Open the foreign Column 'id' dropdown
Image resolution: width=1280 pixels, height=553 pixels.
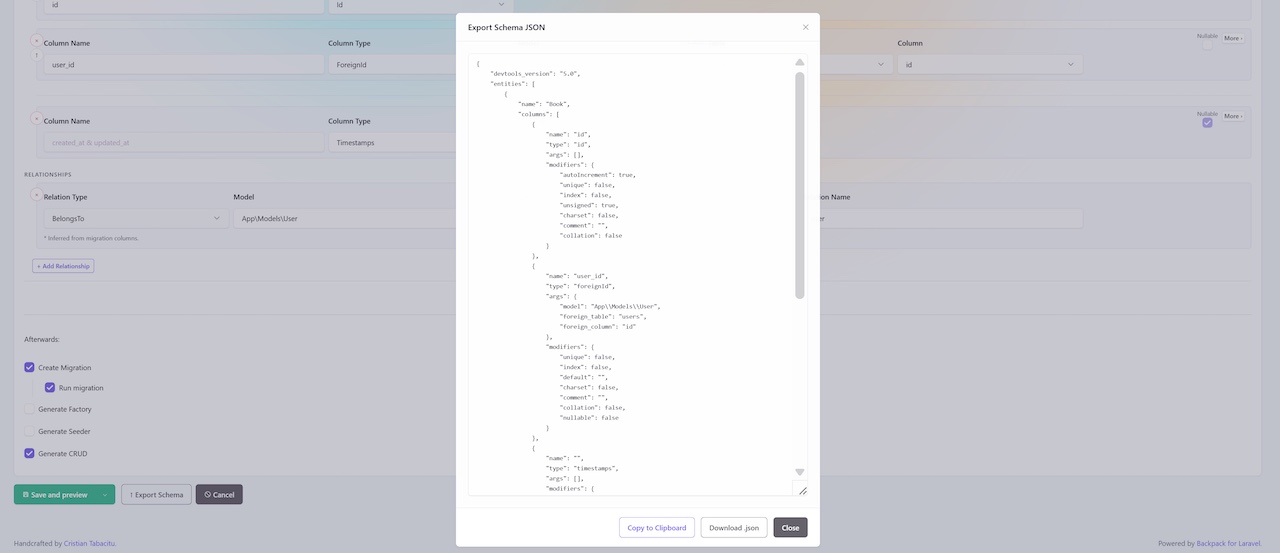(x=990, y=64)
